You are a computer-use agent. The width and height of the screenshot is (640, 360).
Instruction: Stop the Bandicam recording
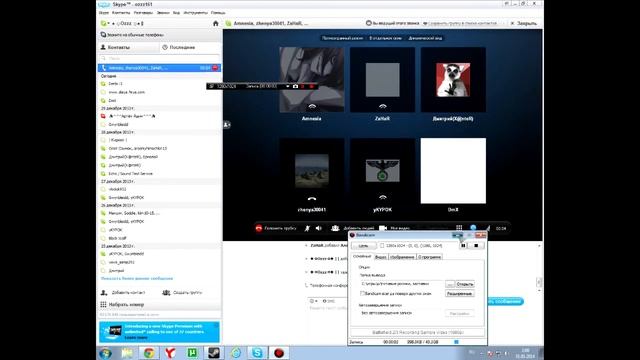tap(476, 245)
